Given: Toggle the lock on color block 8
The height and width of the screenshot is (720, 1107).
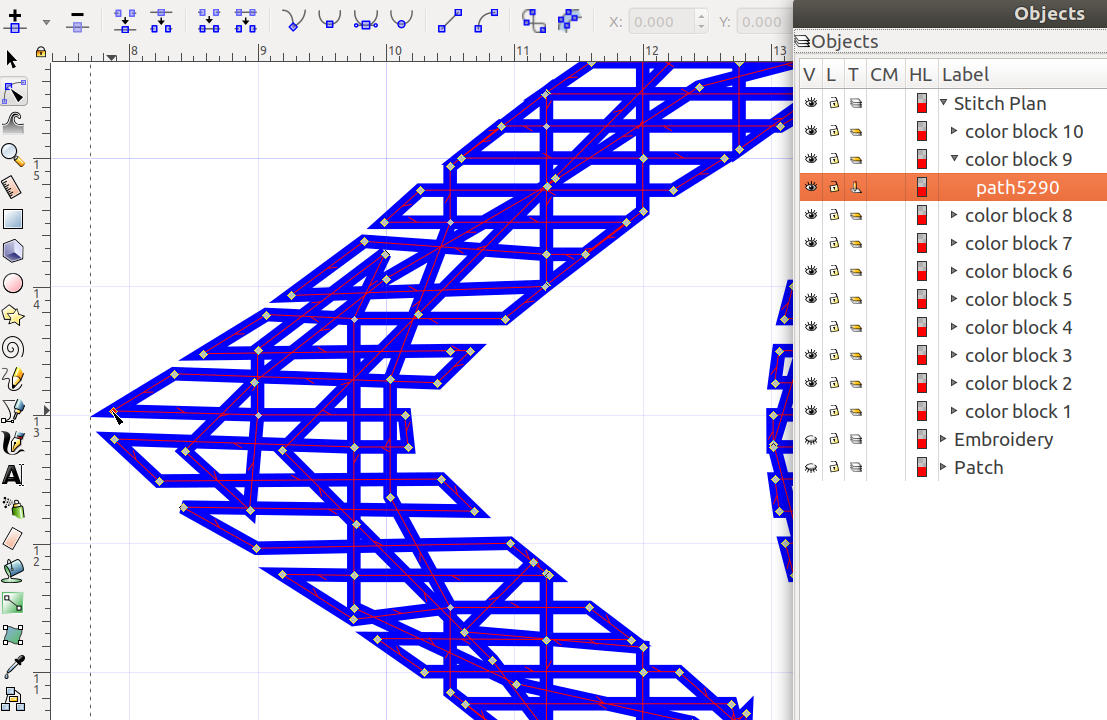Looking at the screenshot, I should pos(833,215).
